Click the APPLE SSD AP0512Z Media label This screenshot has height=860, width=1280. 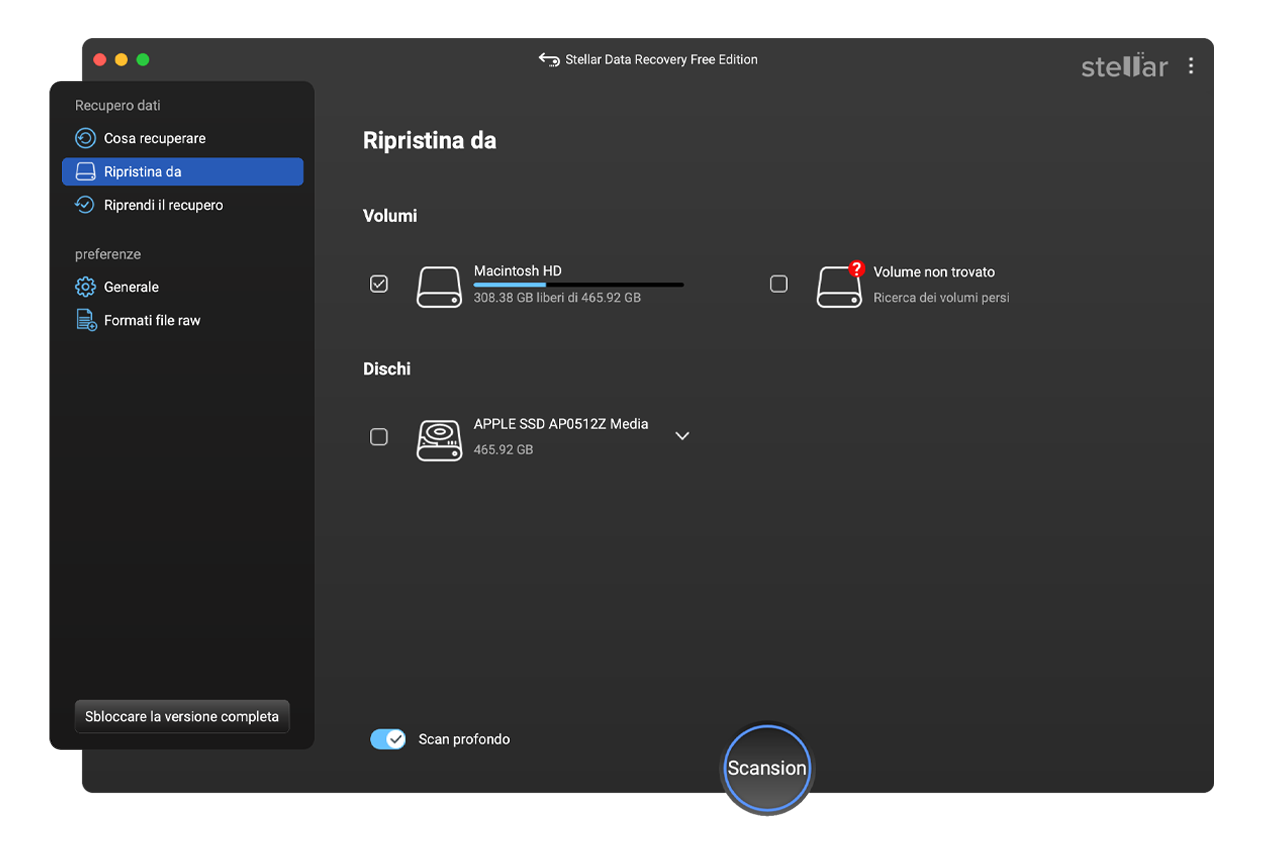[561, 424]
